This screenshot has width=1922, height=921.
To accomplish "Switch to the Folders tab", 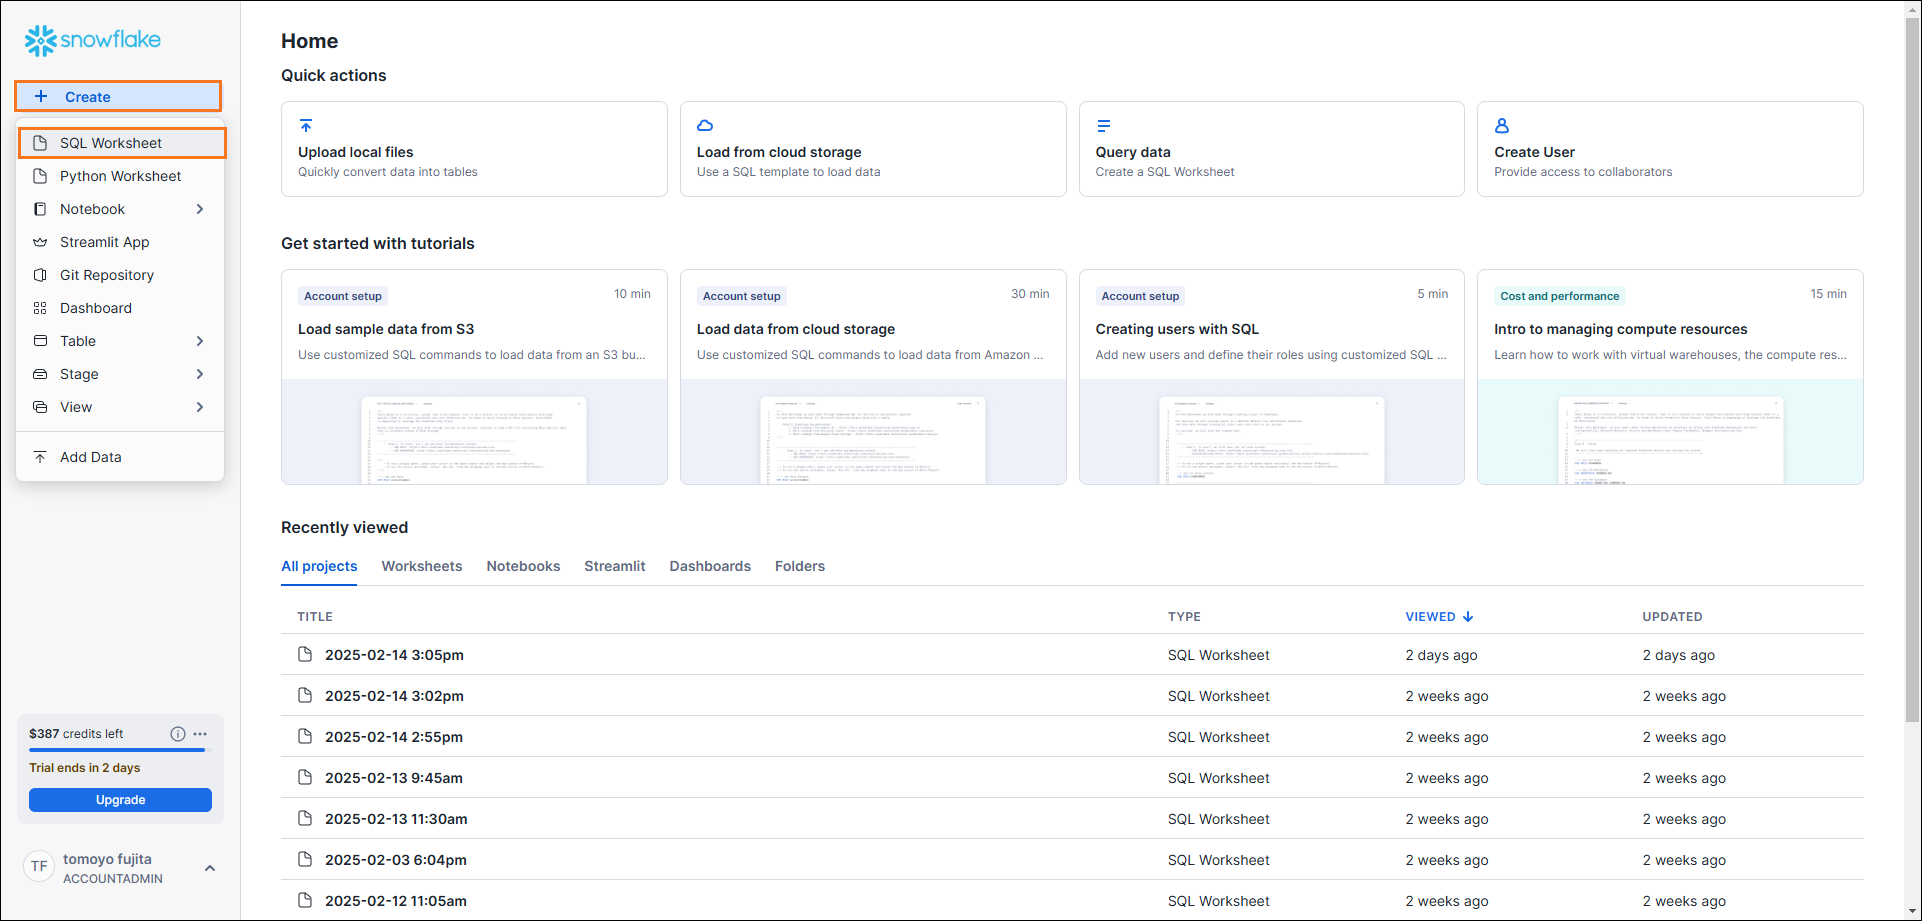I will pos(800,566).
